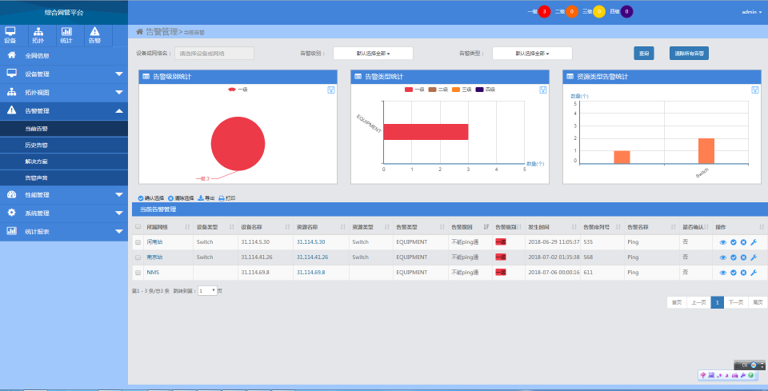
Task: Click the red level-one alarm counter badge in header
Action: pos(544,12)
